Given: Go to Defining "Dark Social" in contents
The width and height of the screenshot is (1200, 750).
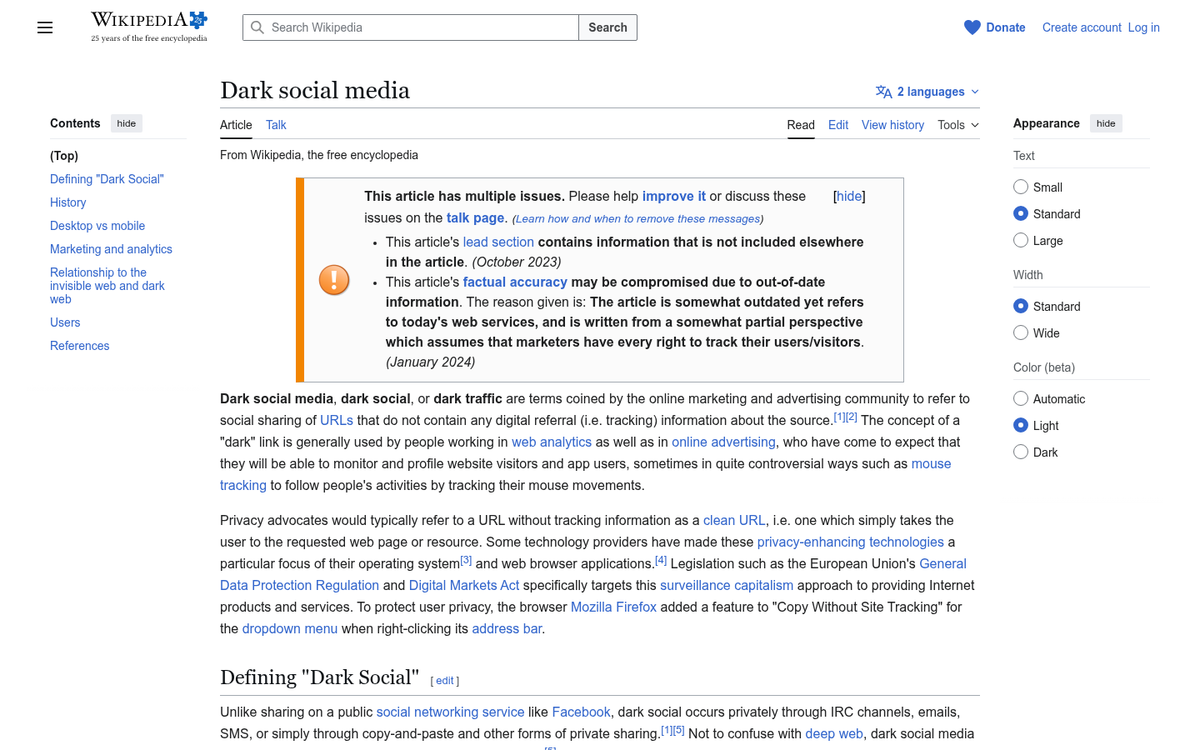Looking at the screenshot, I should point(107,179).
